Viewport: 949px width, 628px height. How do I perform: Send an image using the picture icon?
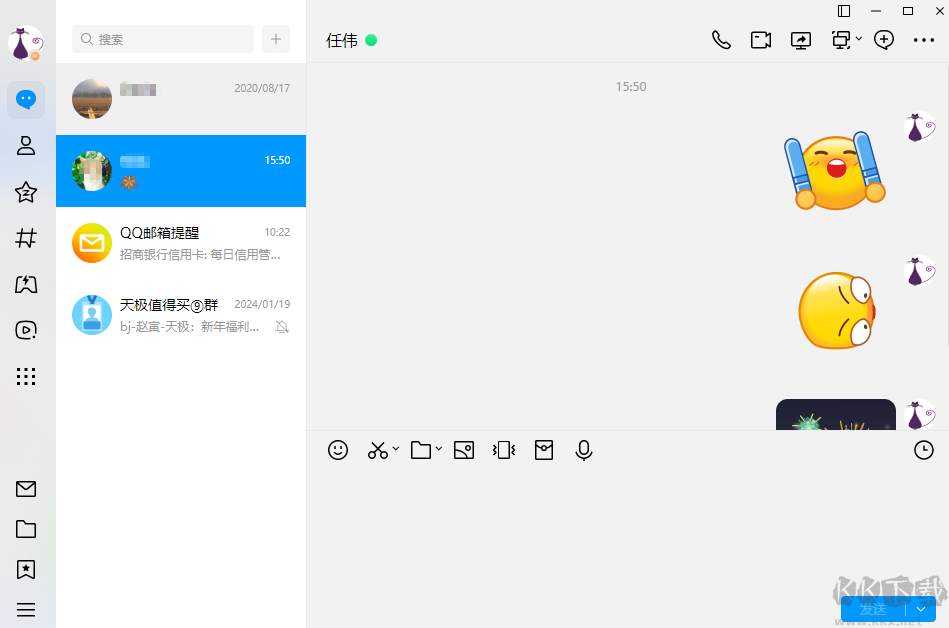tap(463, 450)
